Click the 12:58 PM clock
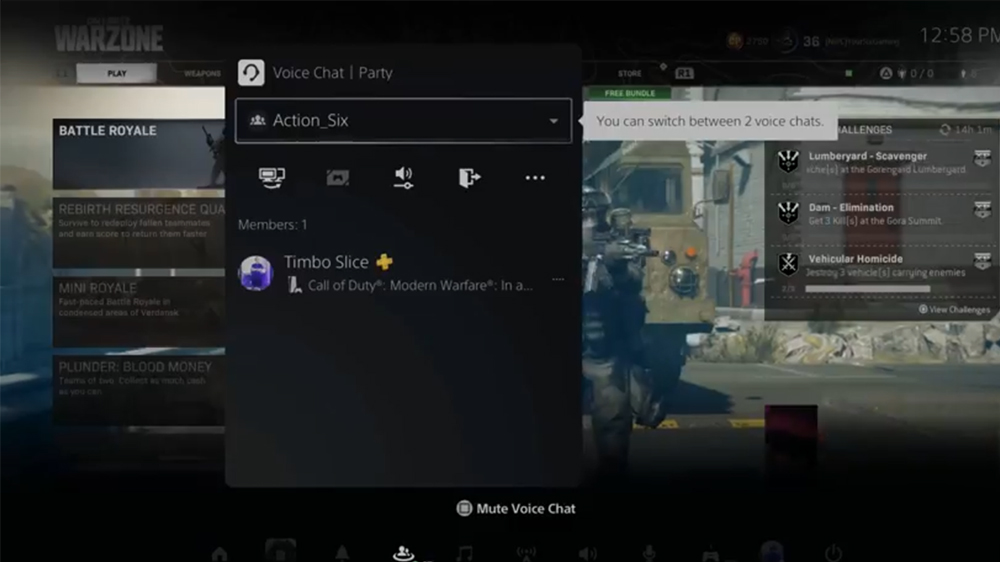This screenshot has width=1000, height=562. pyautogui.click(x=959, y=35)
